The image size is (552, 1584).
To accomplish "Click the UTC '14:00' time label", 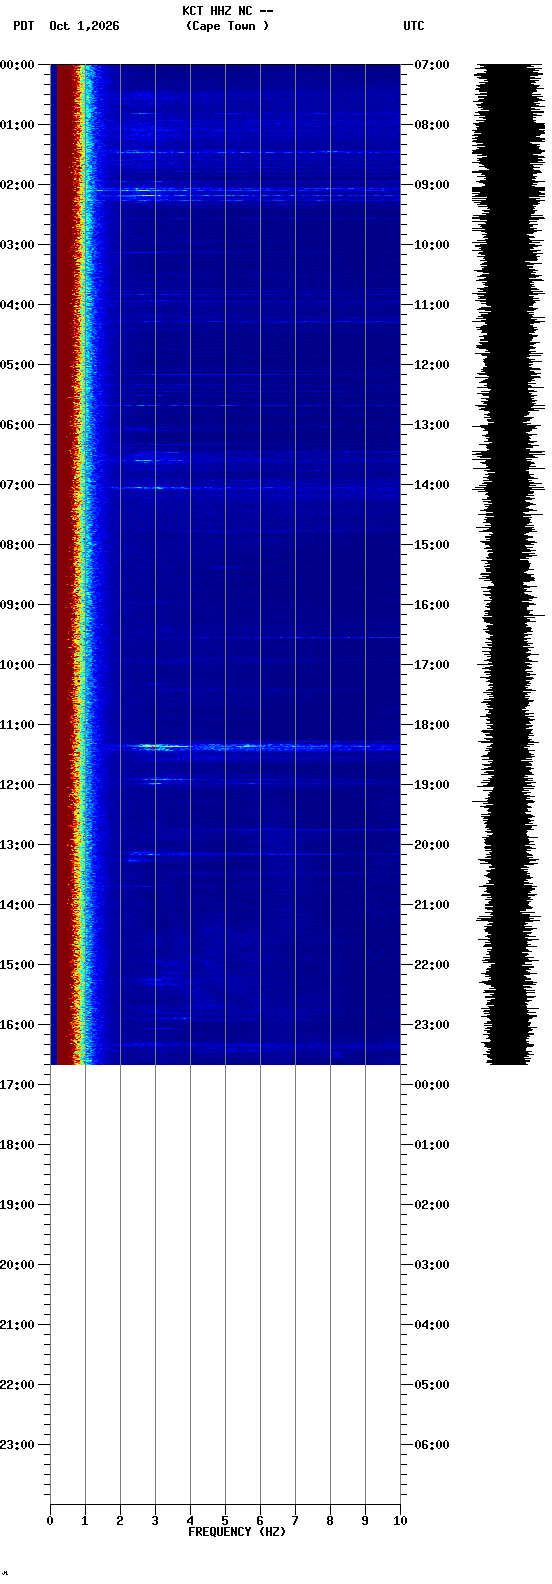I will 431,485.
